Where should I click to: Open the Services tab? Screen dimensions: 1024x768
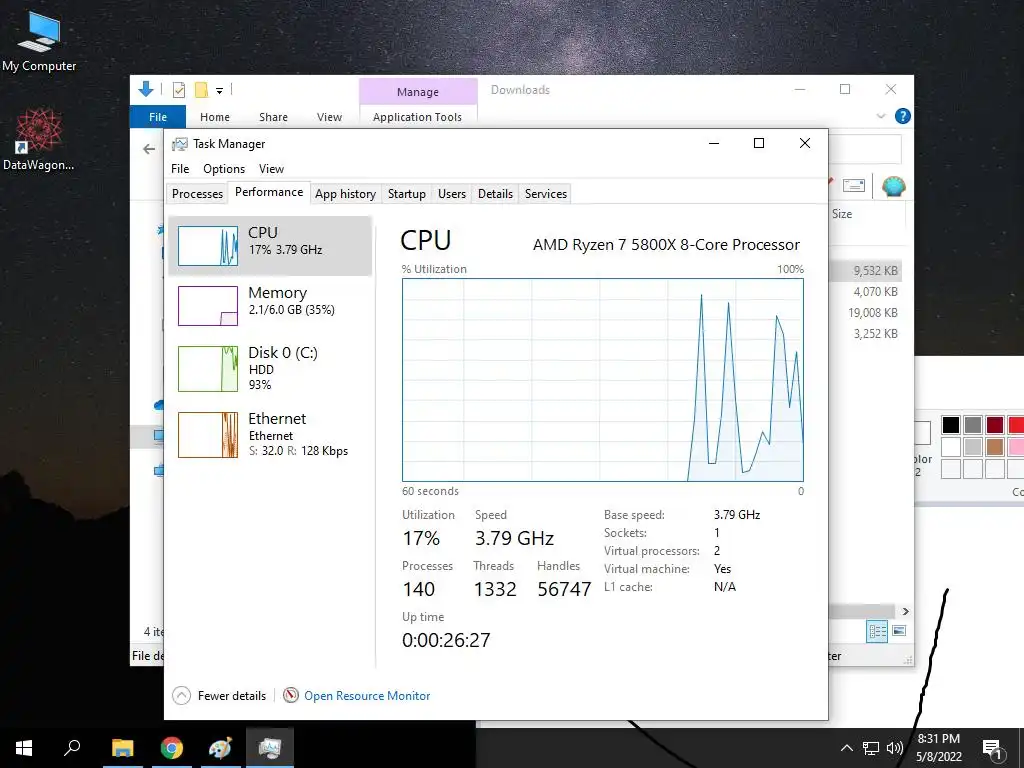click(x=546, y=193)
